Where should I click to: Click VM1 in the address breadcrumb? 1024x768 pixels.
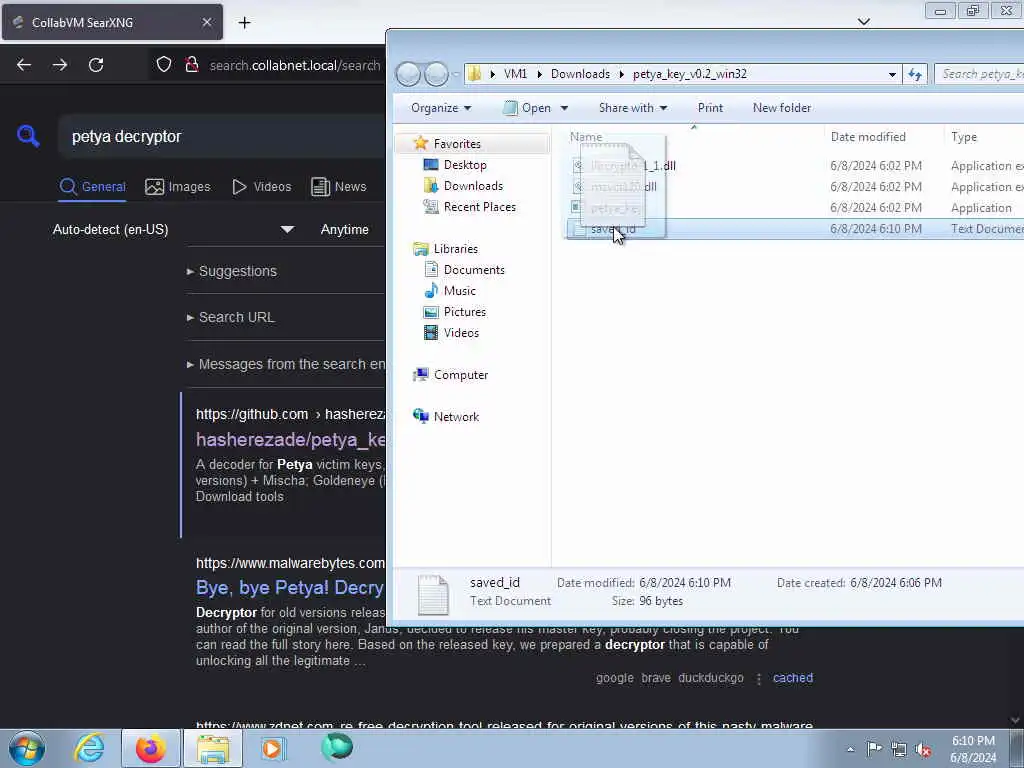pyautogui.click(x=515, y=74)
